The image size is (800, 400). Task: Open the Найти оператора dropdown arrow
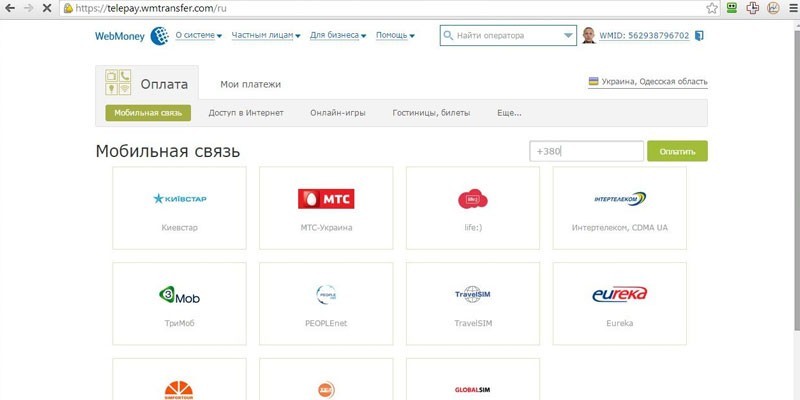pos(568,36)
